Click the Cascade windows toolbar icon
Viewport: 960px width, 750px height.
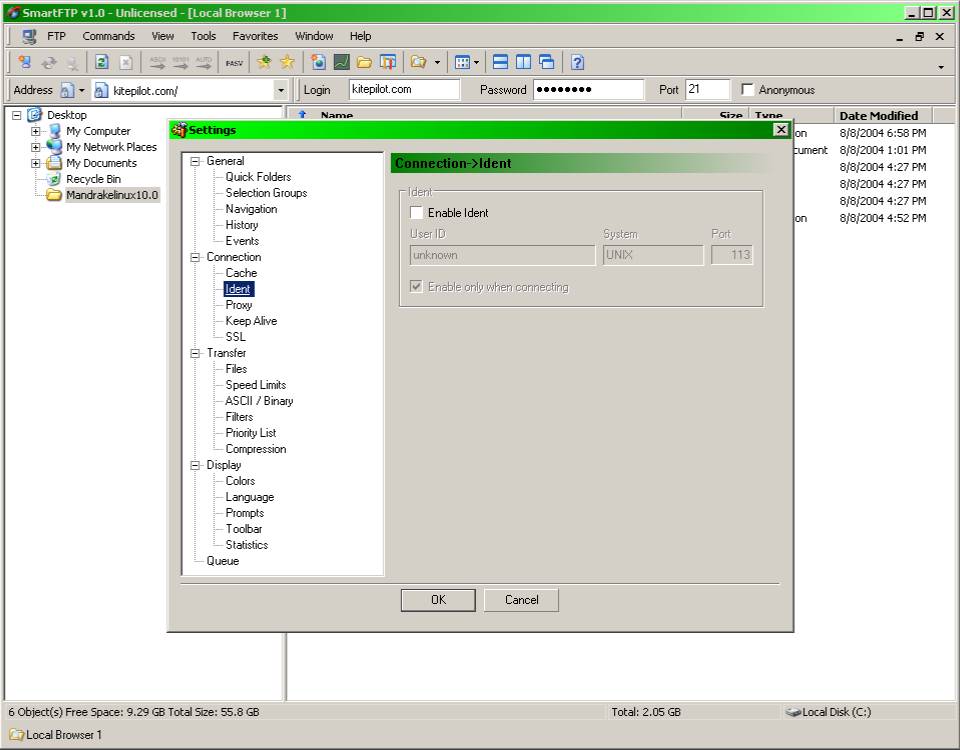coord(546,62)
